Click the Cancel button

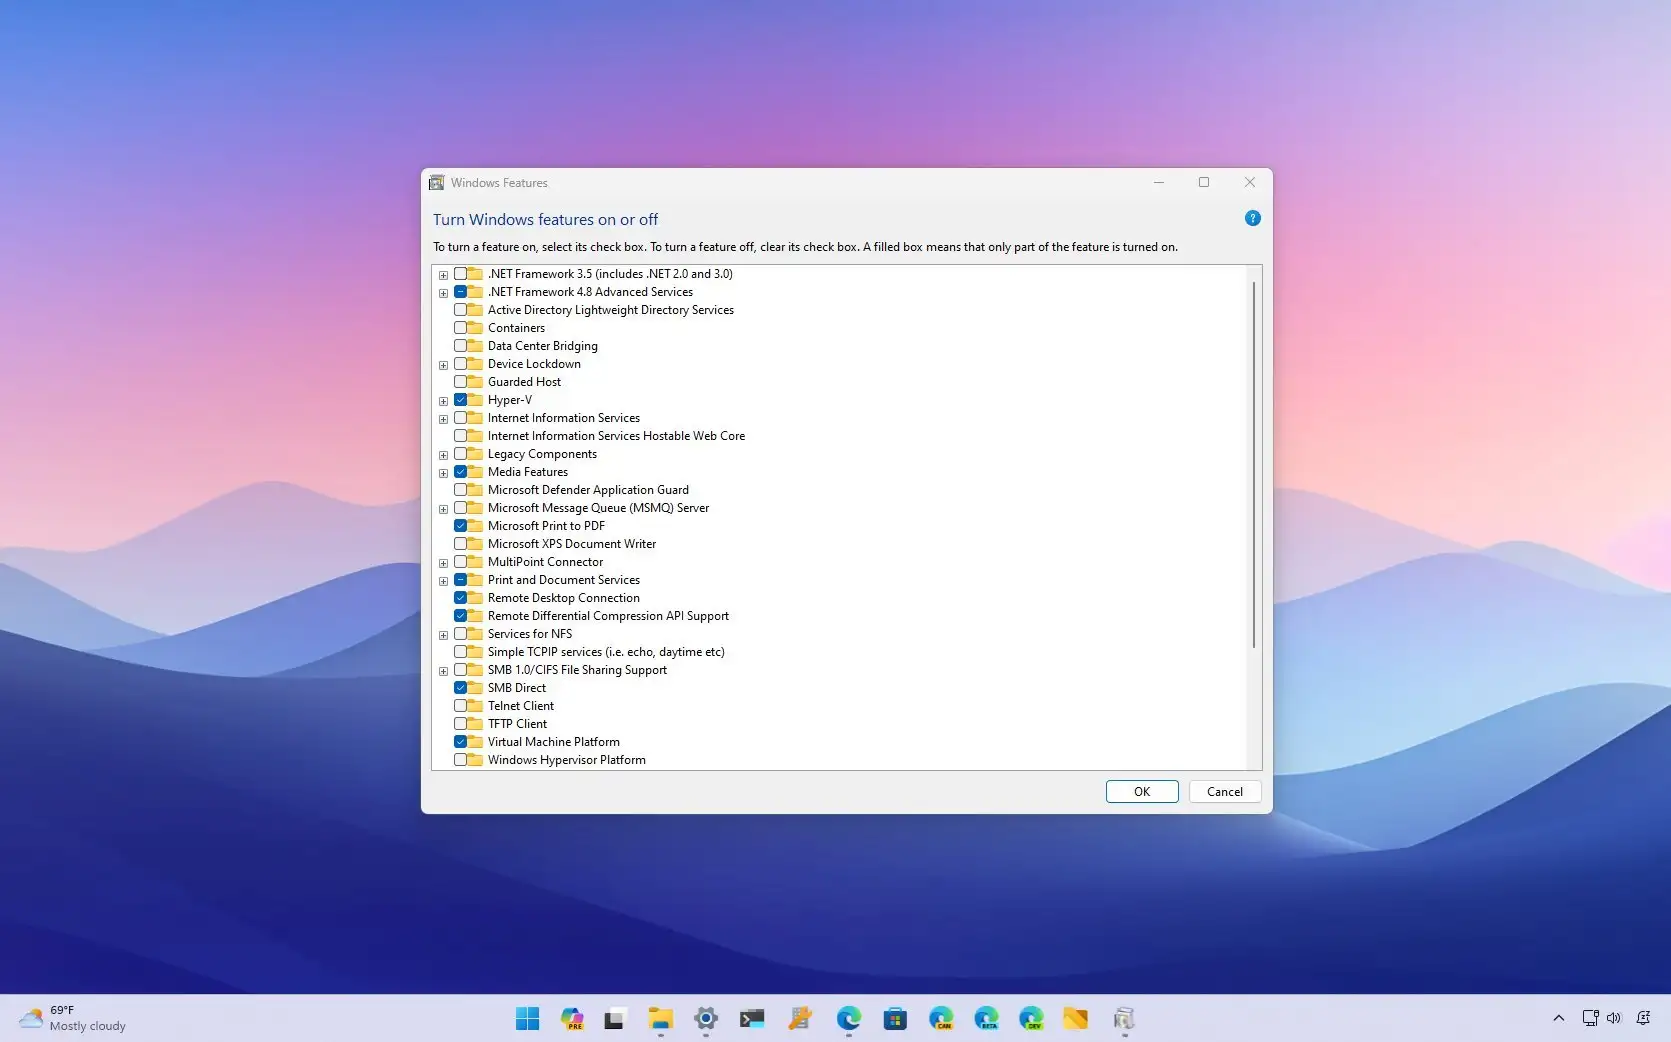[x=1224, y=791]
